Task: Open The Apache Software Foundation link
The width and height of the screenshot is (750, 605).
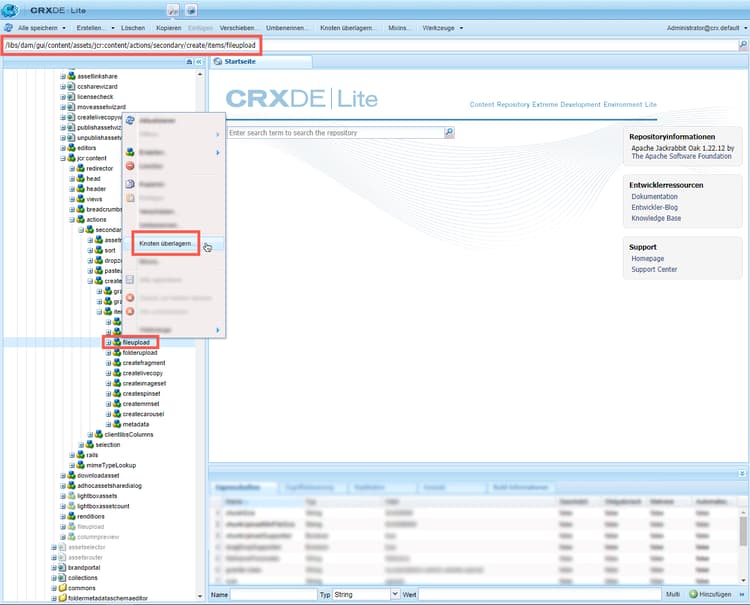Action: click(681, 156)
